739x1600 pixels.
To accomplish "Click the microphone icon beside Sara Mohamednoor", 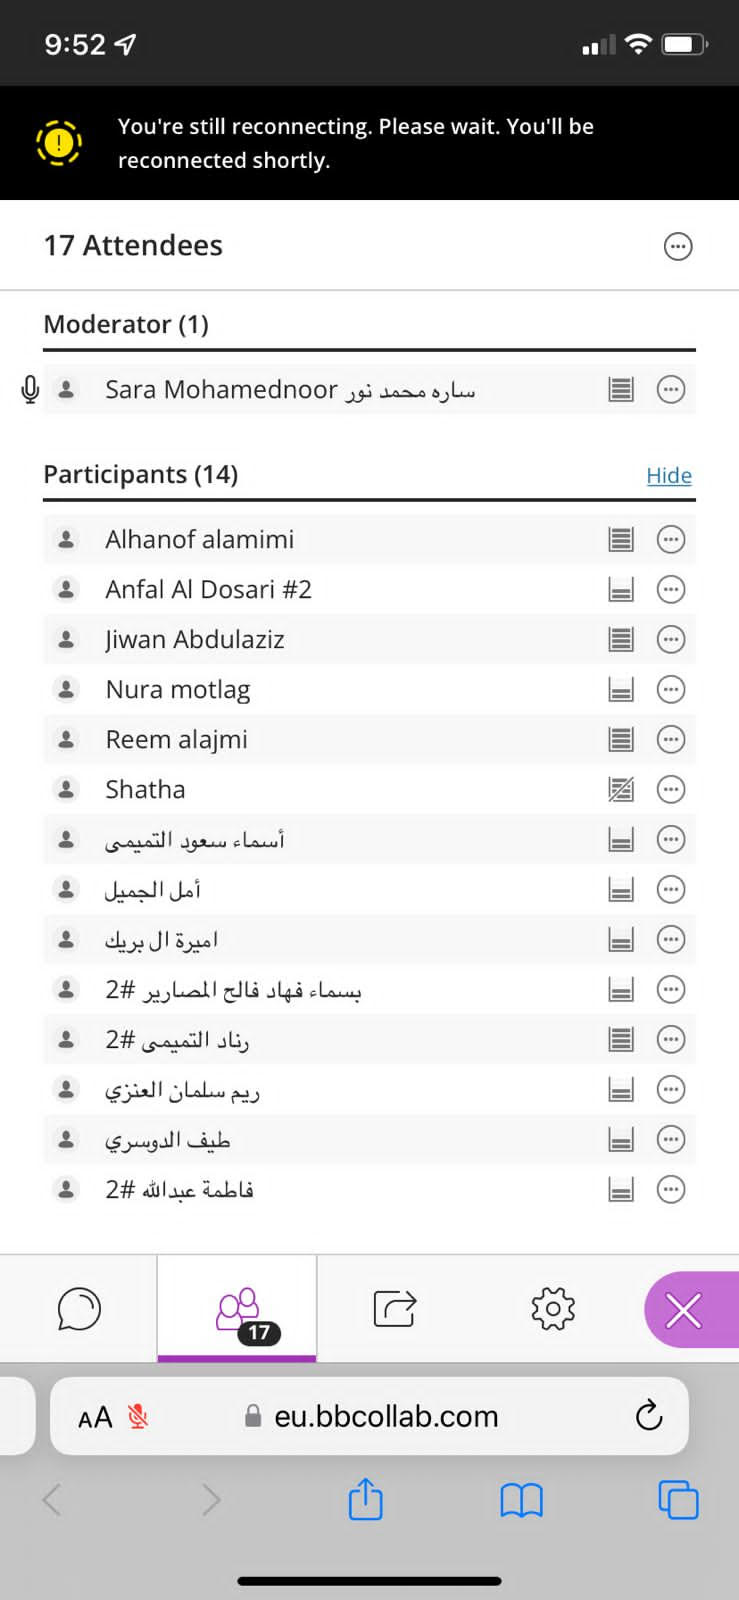I will 30,390.
